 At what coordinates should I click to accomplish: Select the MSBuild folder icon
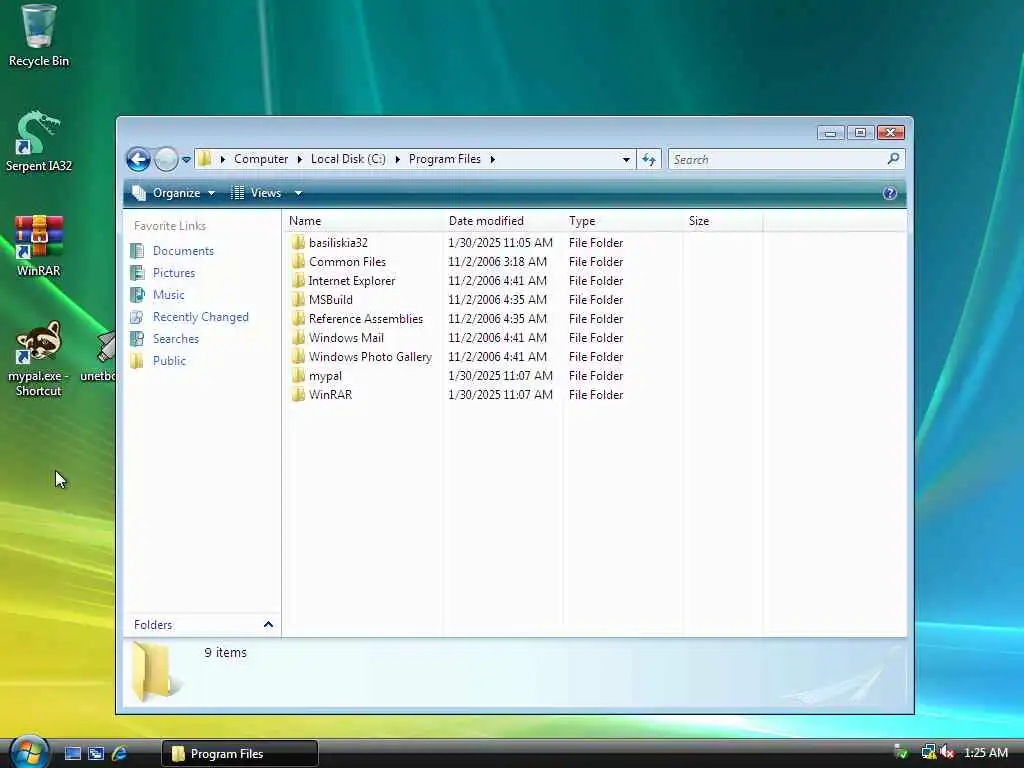298,300
